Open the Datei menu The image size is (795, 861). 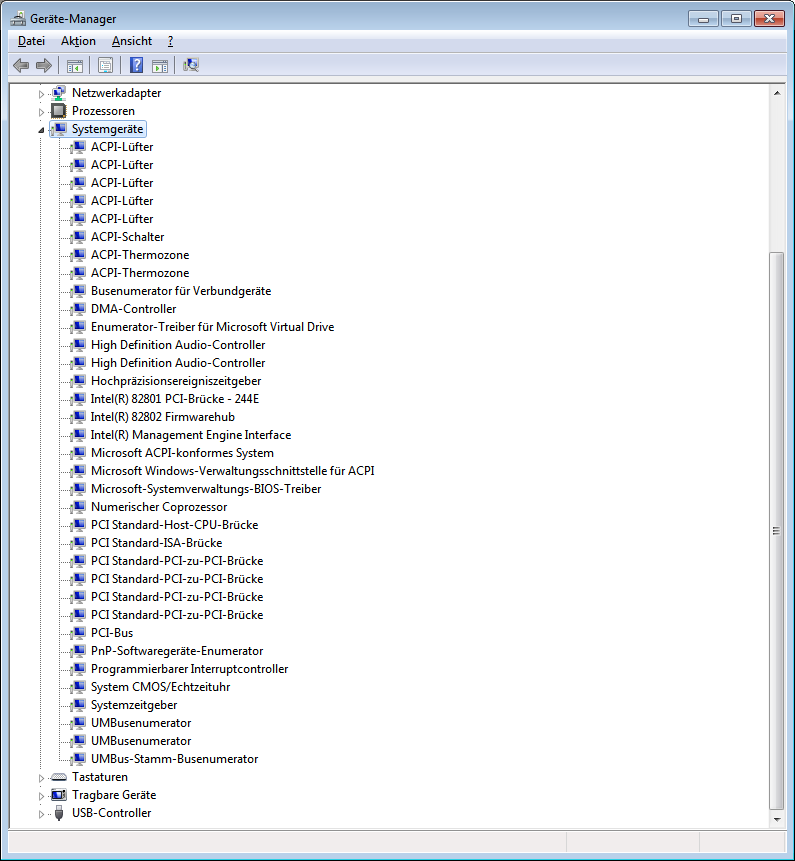click(x=31, y=41)
